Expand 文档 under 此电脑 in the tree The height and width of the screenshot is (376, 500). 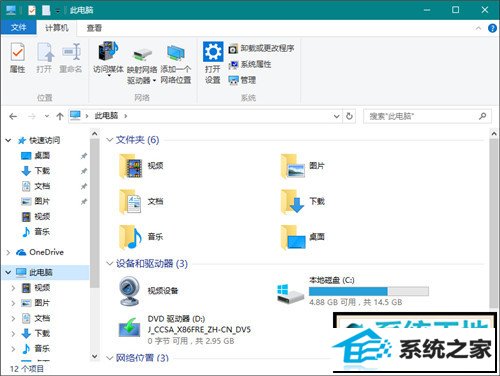tap(13, 318)
